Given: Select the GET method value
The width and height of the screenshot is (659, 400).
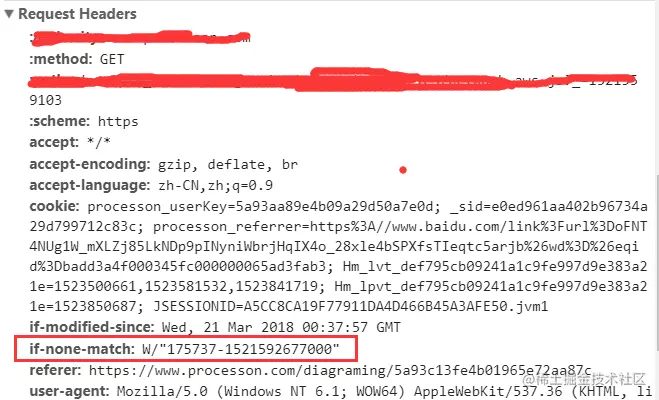Looking at the screenshot, I should pyautogui.click(x=112, y=59).
